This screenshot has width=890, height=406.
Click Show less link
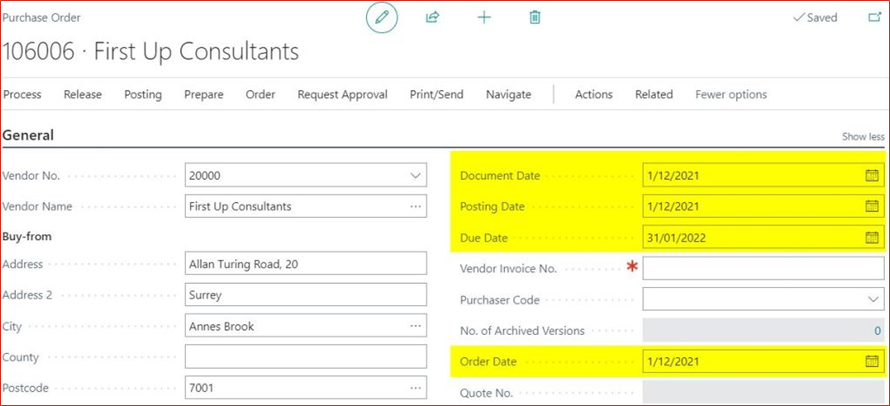click(862, 137)
